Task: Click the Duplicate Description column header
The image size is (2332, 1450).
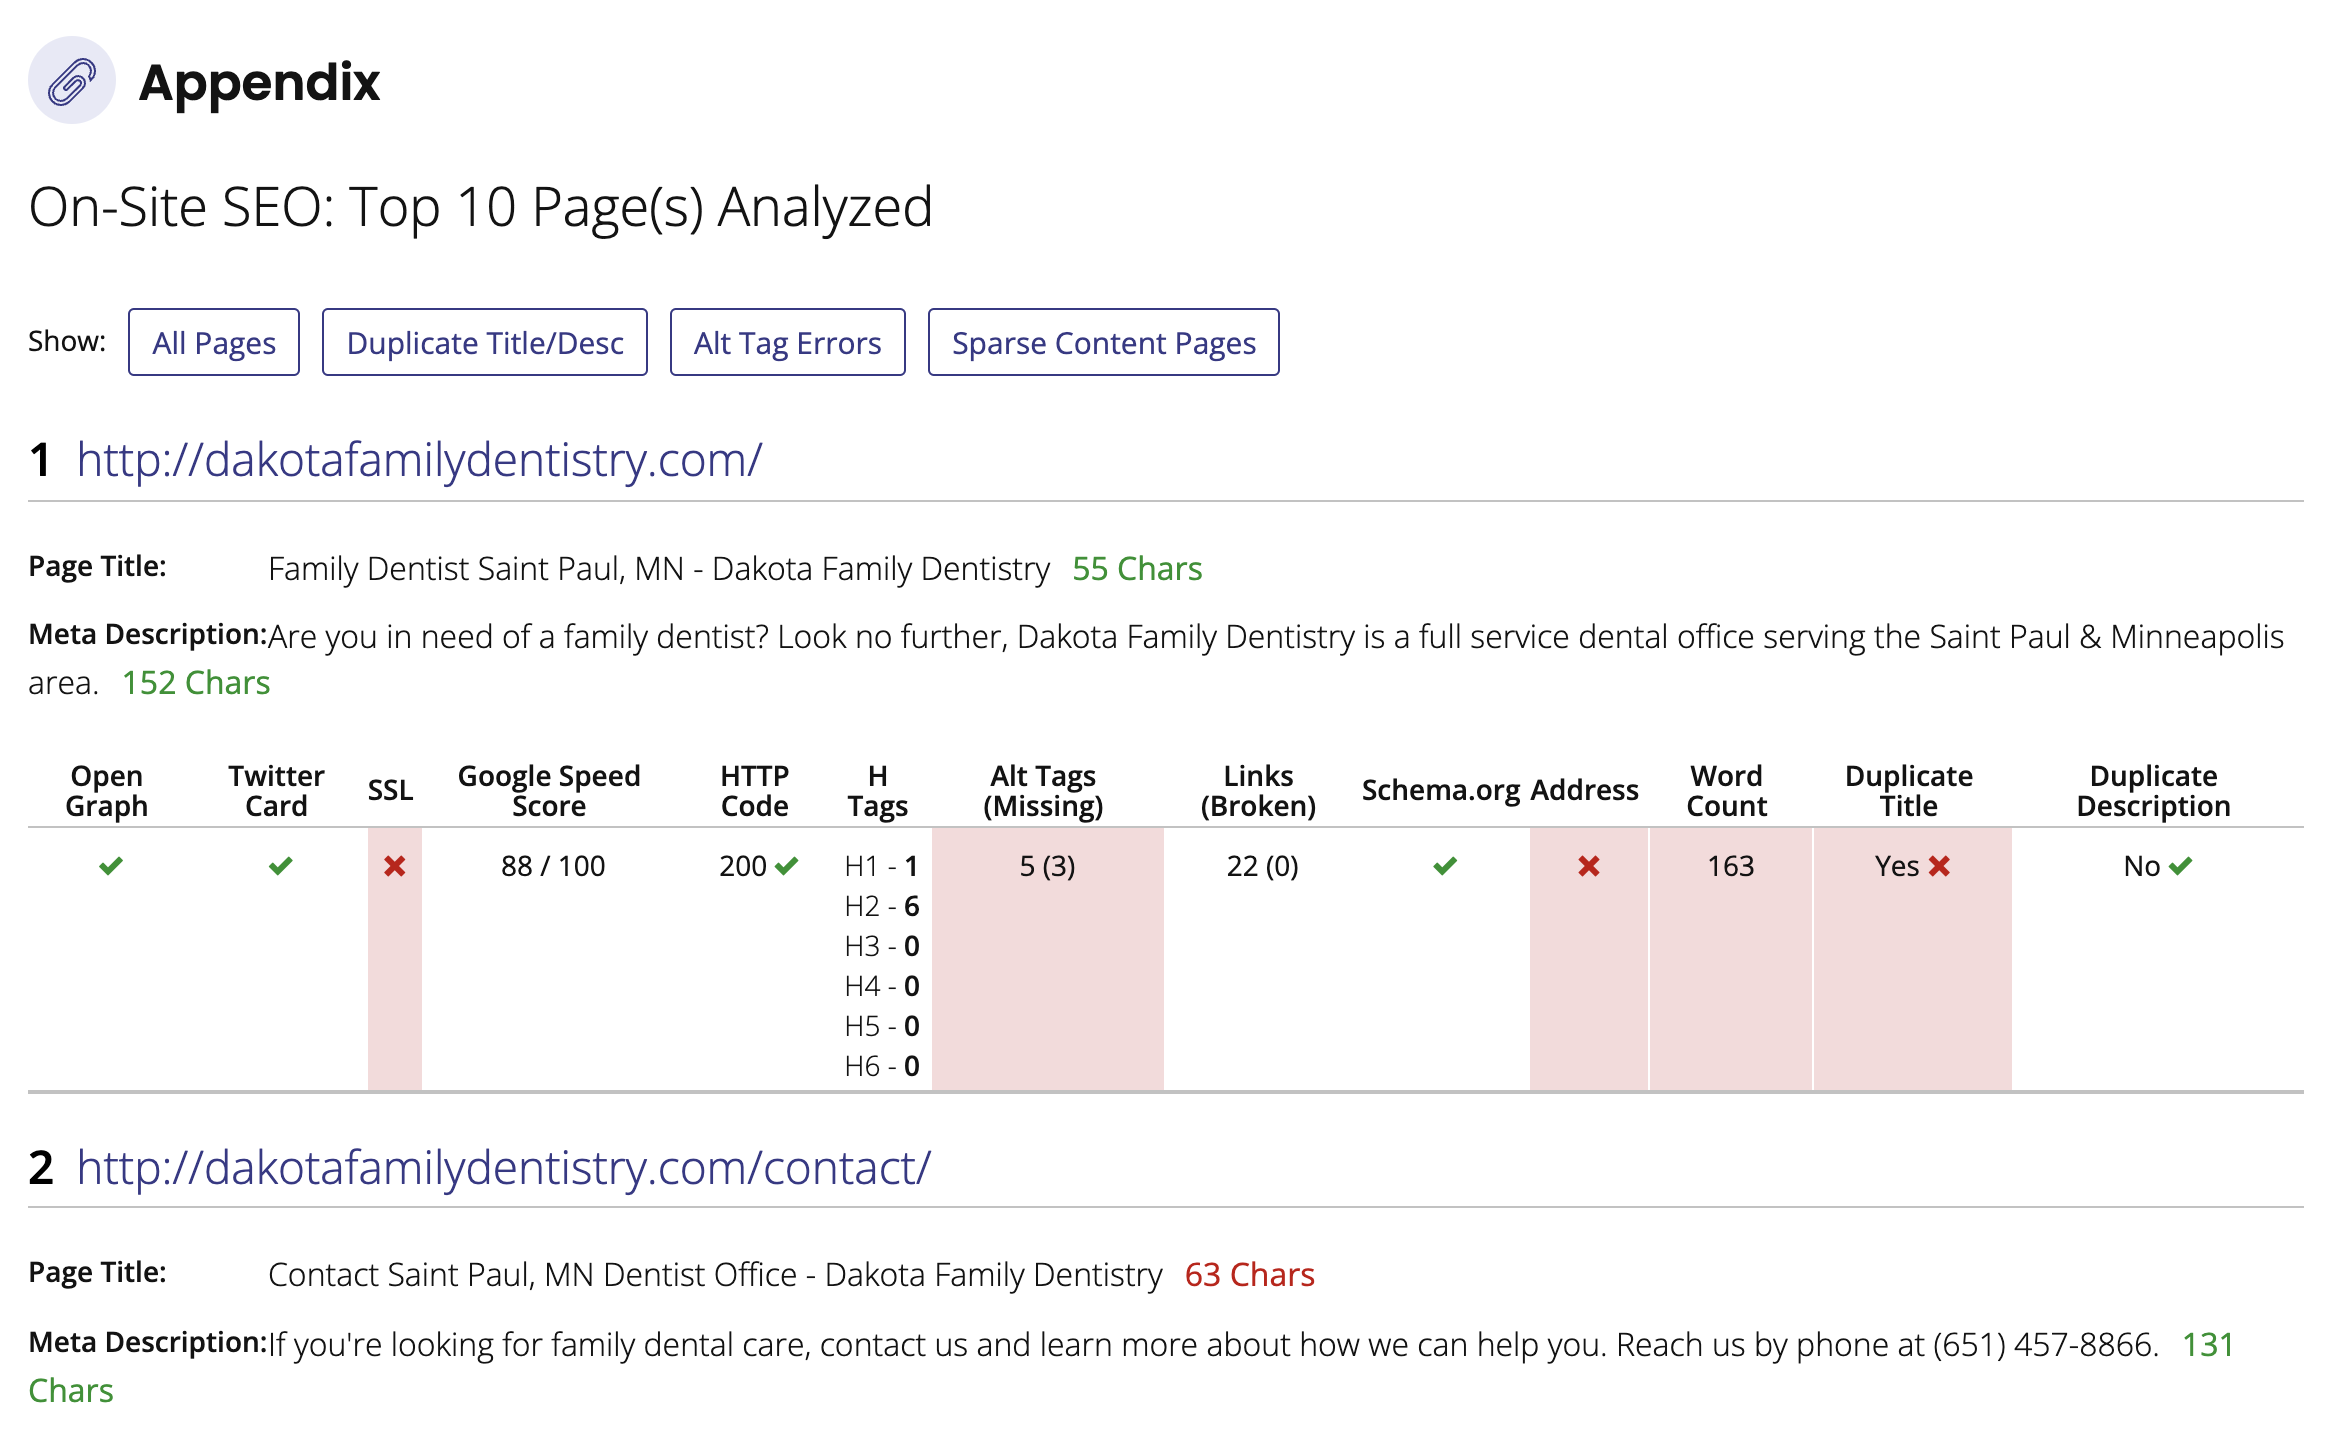Action: 2154,791
